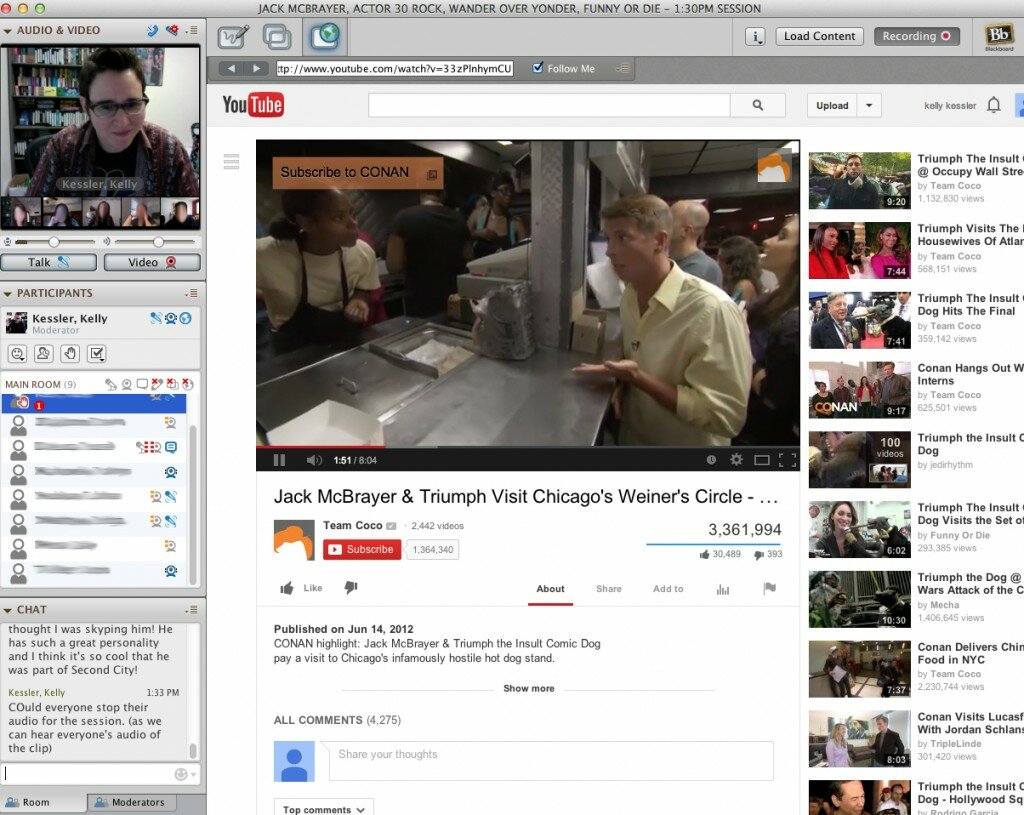The height and width of the screenshot is (815, 1024).
Task: Toggle the Talk microphone button
Action: point(48,262)
